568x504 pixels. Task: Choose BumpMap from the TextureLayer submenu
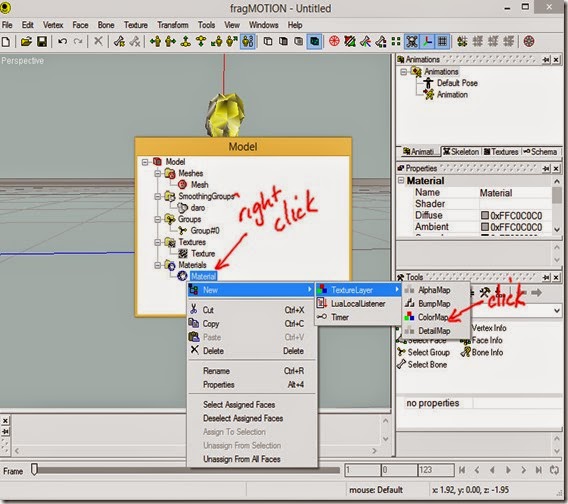(x=436, y=303)
